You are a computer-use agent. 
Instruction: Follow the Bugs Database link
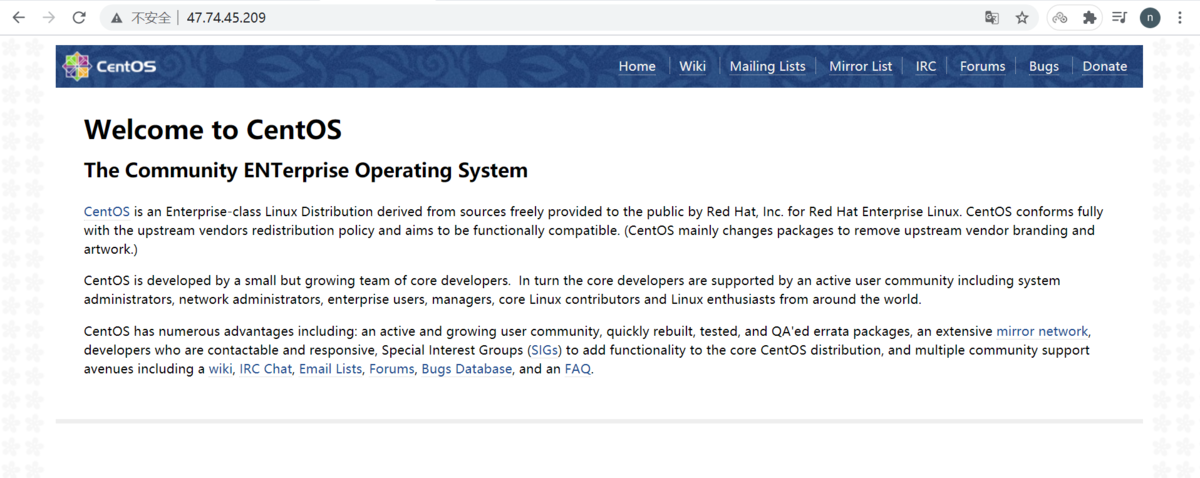coord(466,369)
